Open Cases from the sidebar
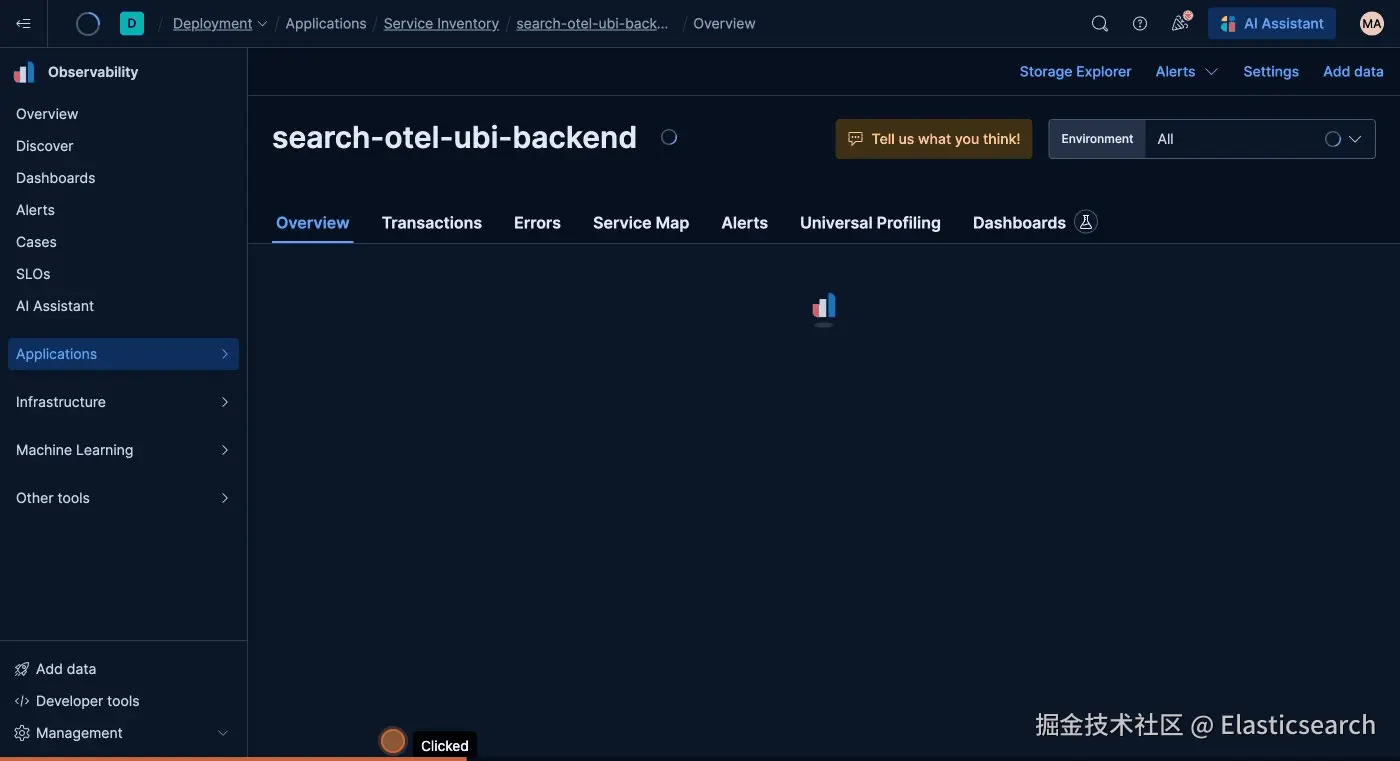Viewport: 1400px width, 761px height. (x=36, y=242)
